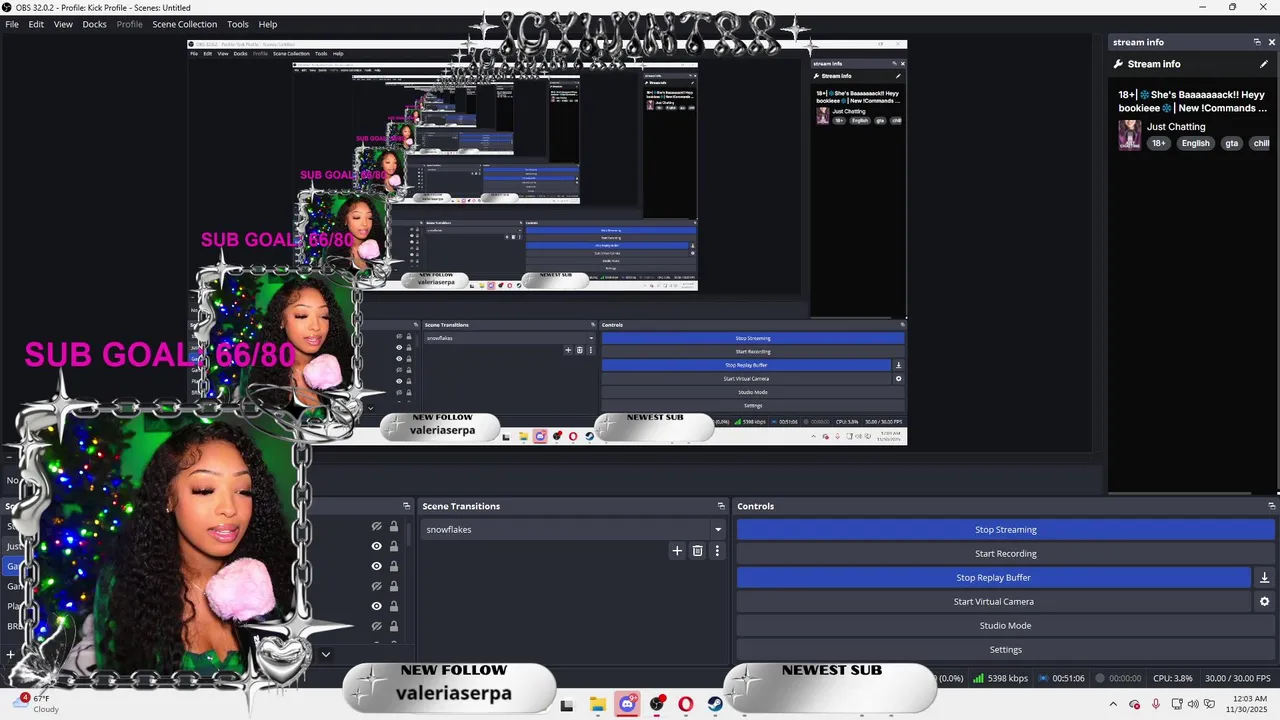
Task: Float the Scene Transitions dock via its header icon
Action: [721, 506]
